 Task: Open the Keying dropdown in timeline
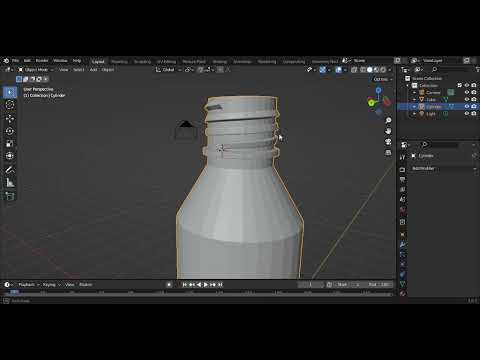tap(51, 285)
